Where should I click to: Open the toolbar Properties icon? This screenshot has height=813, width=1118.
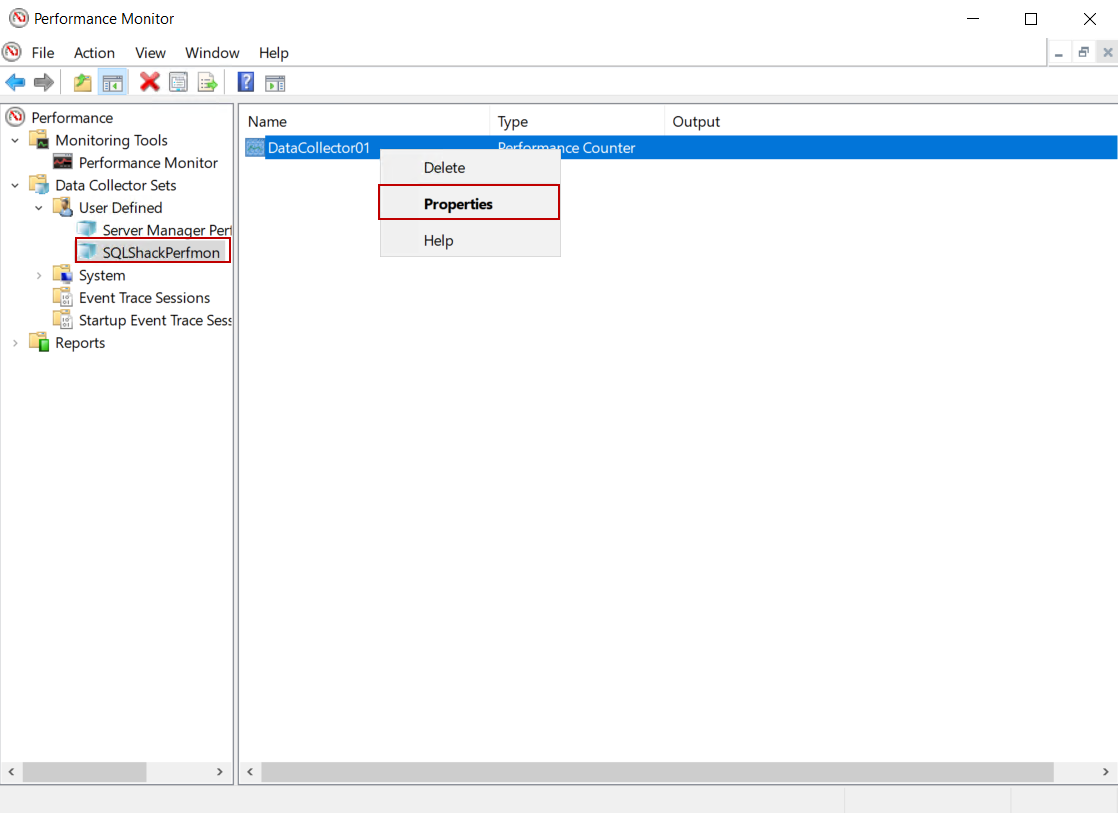click(178, 83)
